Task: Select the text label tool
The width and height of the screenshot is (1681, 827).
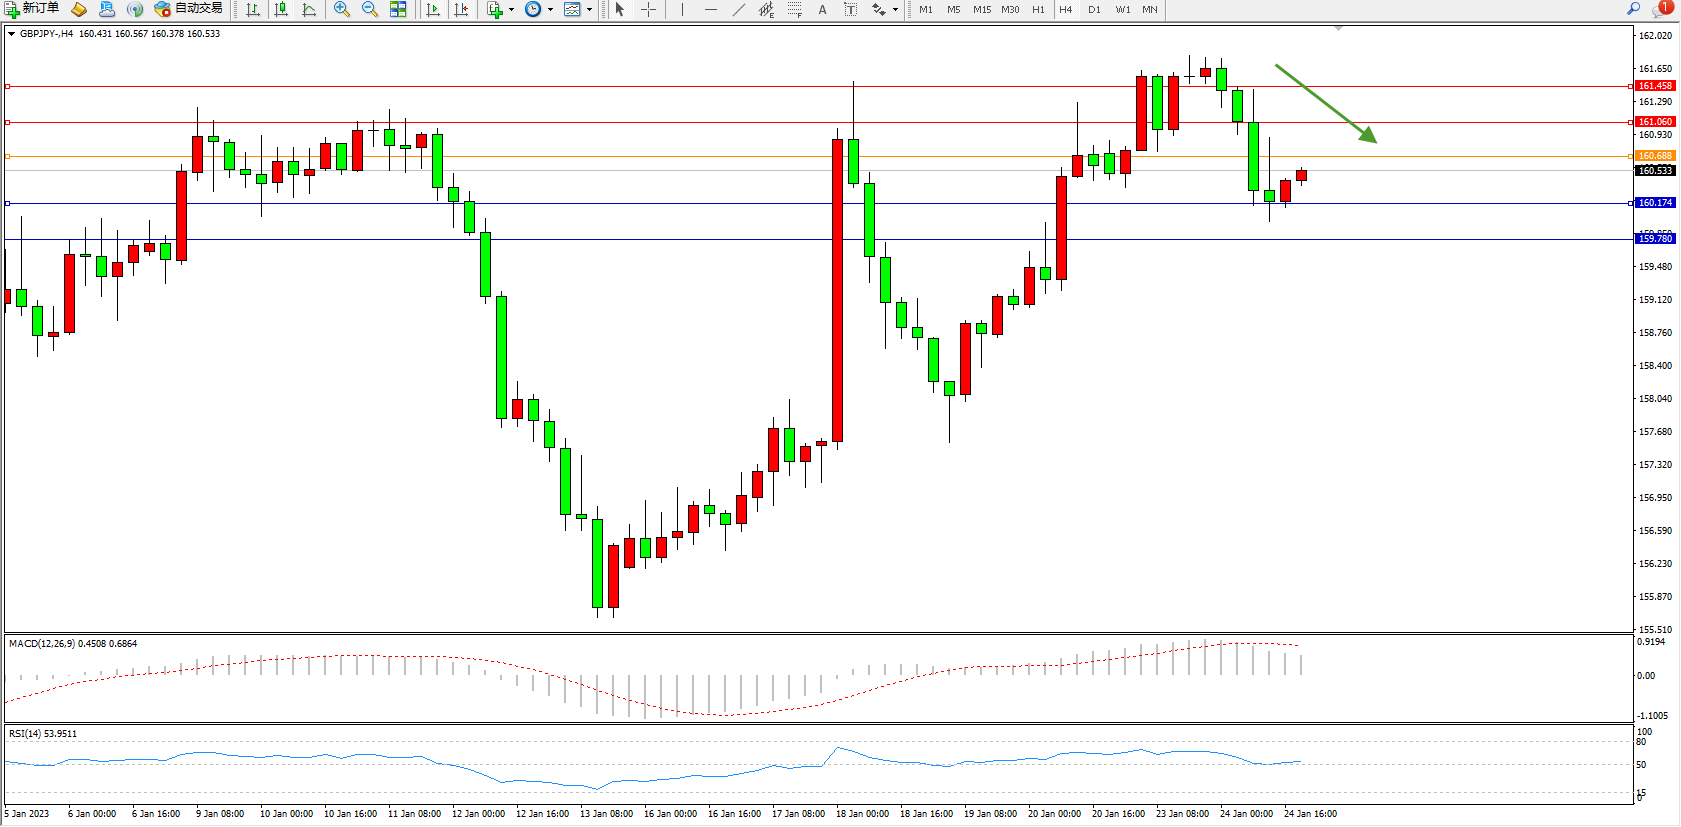Action: pos(822,9)
